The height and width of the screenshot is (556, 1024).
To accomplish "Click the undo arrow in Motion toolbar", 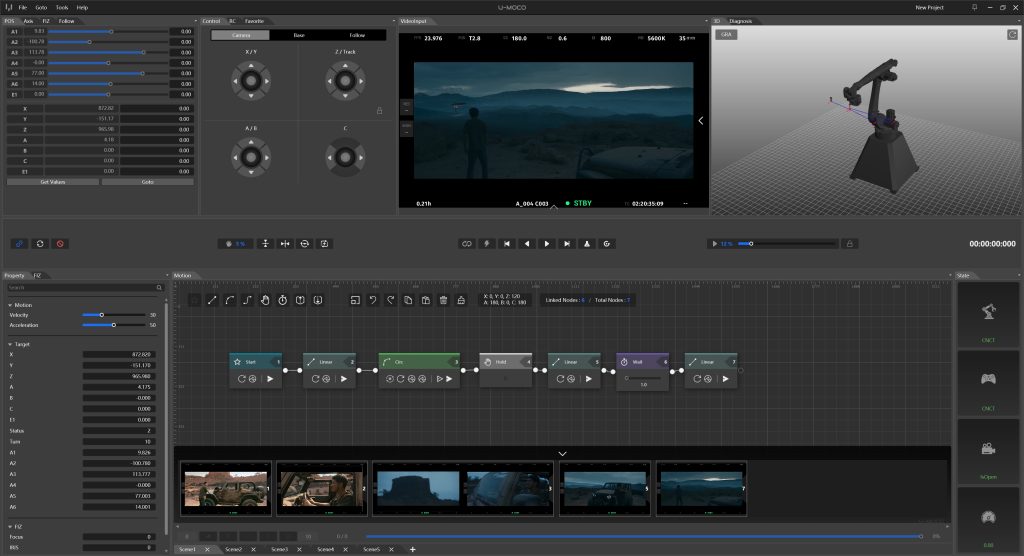I will click(373, 300).
